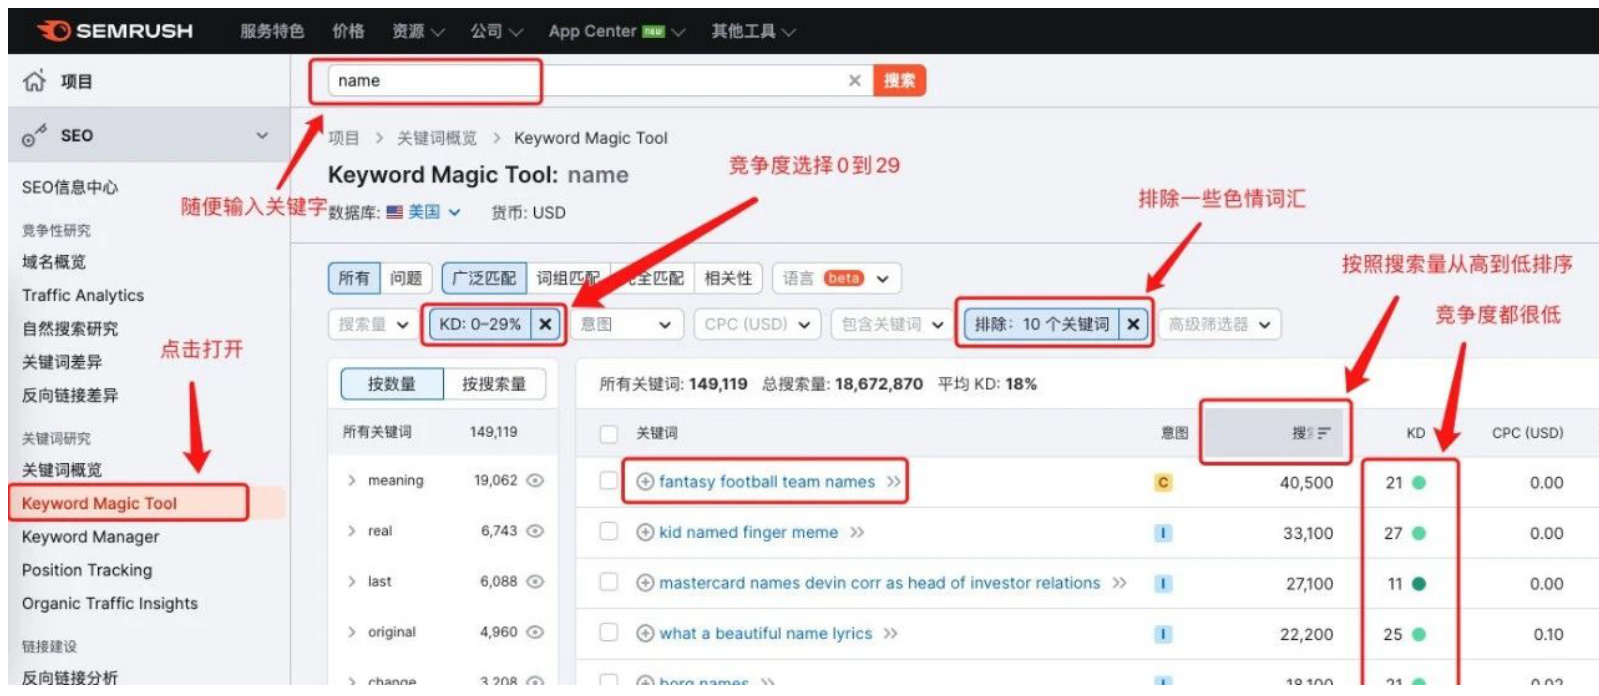
Task: Select the 相关性 match tab
Action: 728,278
